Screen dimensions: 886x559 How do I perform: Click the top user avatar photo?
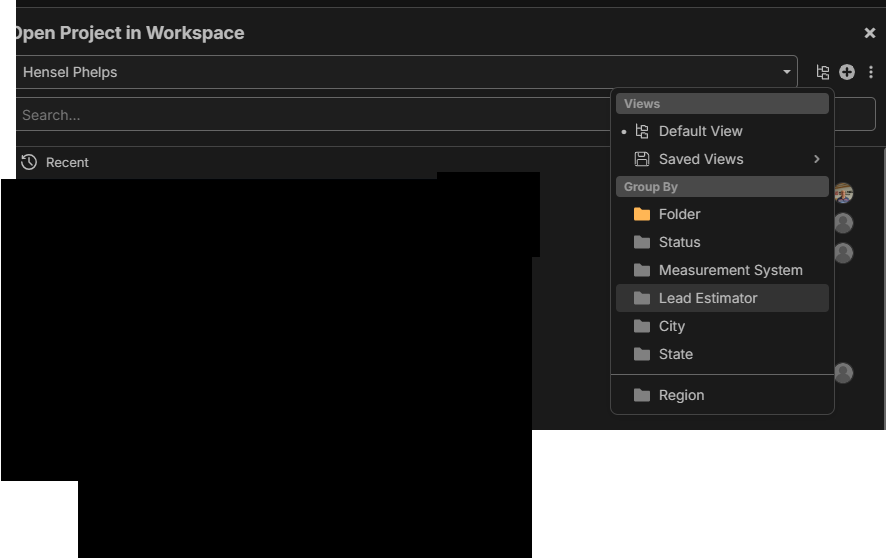tap(843, 193)
